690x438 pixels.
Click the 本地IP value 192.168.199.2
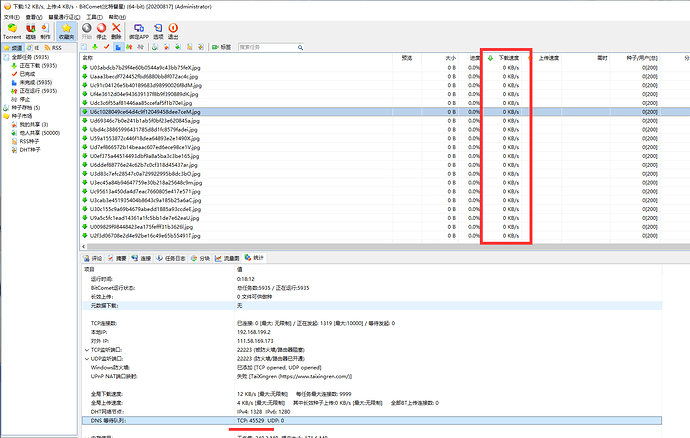(254, 332)
